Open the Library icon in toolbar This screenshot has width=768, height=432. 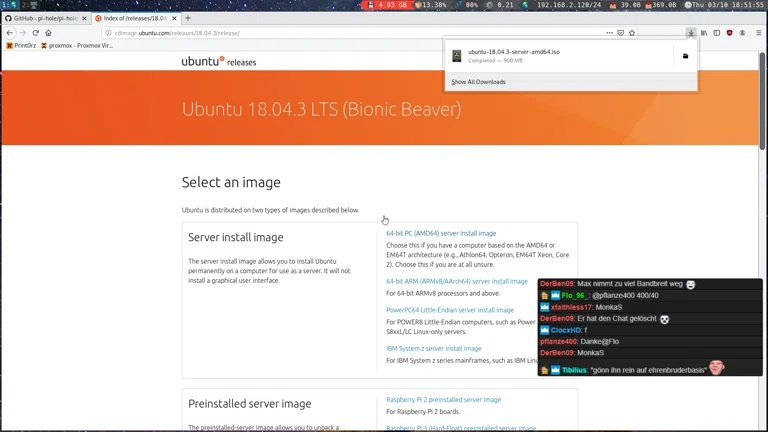pyautogui.click(x=704, y=33)
